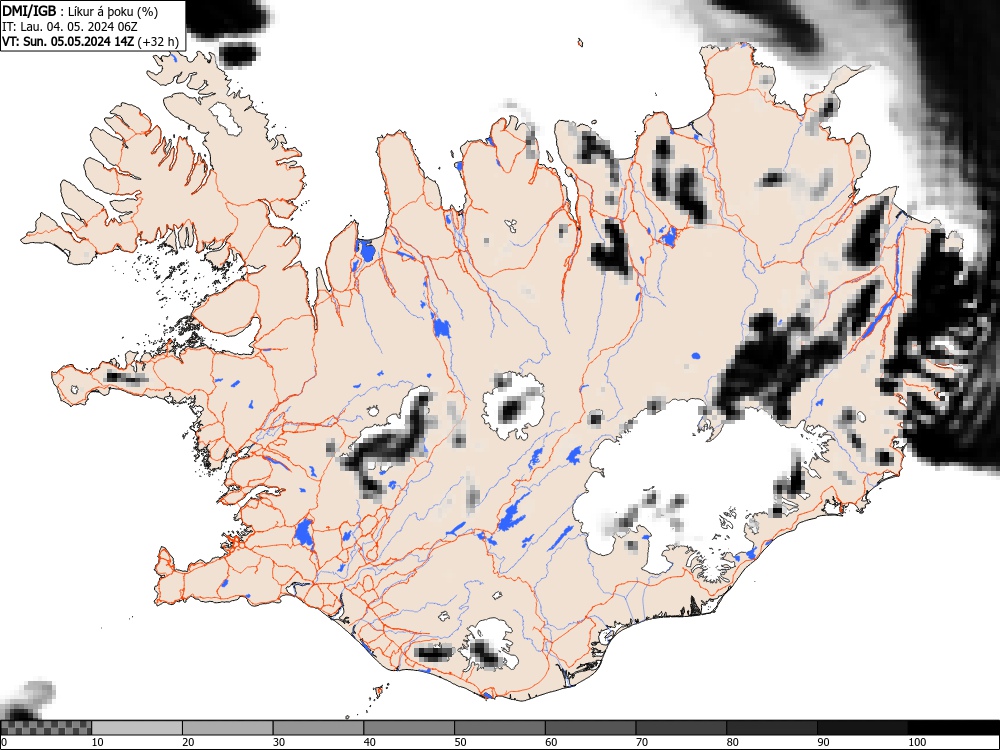Click the 'VT: Sun. 05.05.2024 14Z (+32 h)' text
The width and height of the screenshot is (1000, 750).
90,42
